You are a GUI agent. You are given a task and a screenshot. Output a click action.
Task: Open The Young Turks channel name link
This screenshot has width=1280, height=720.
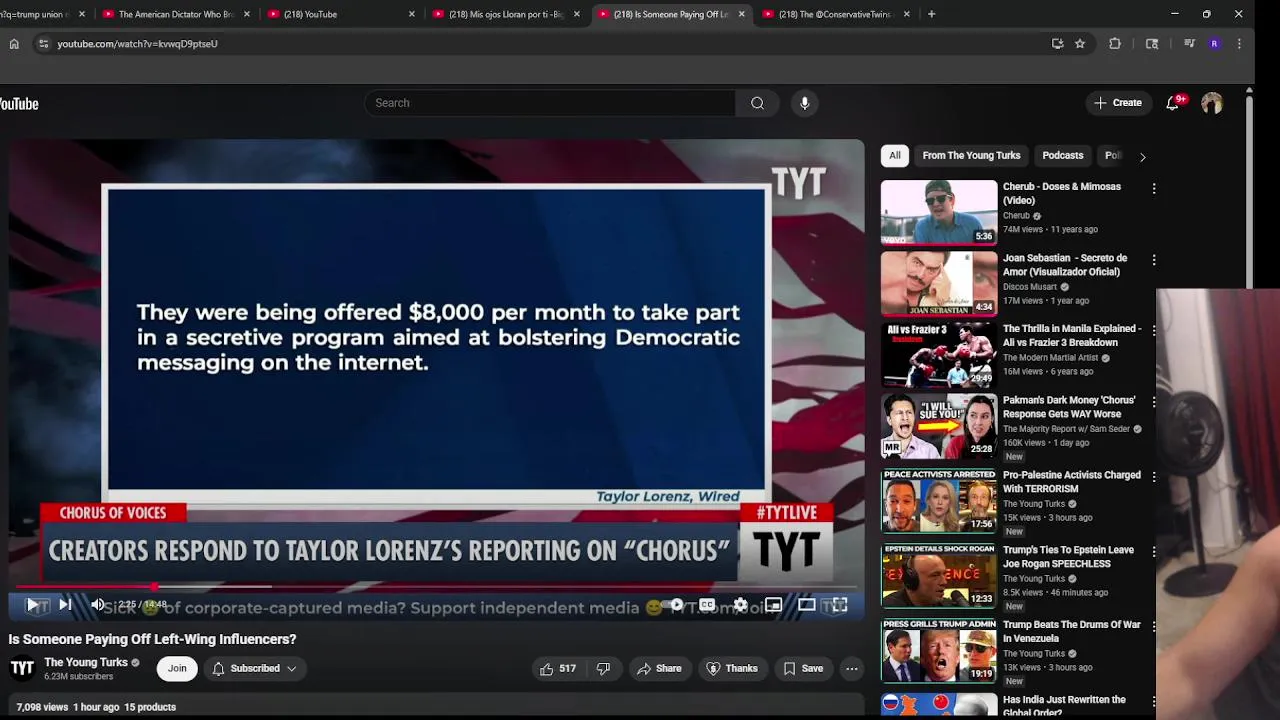(x=86, y=662)
